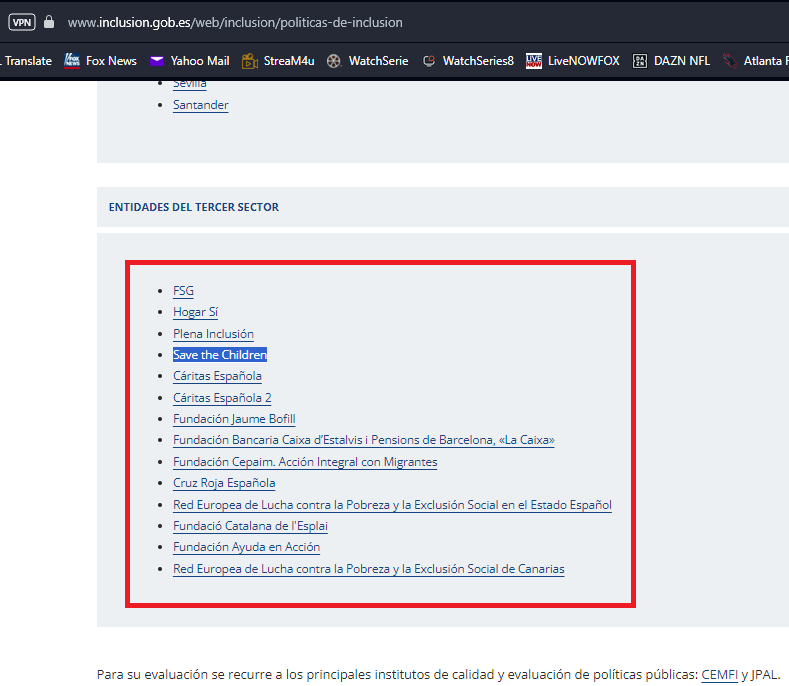Open the highlighted Save the Children link
This screenshot has width=789, height=686.
pos(220,355)
